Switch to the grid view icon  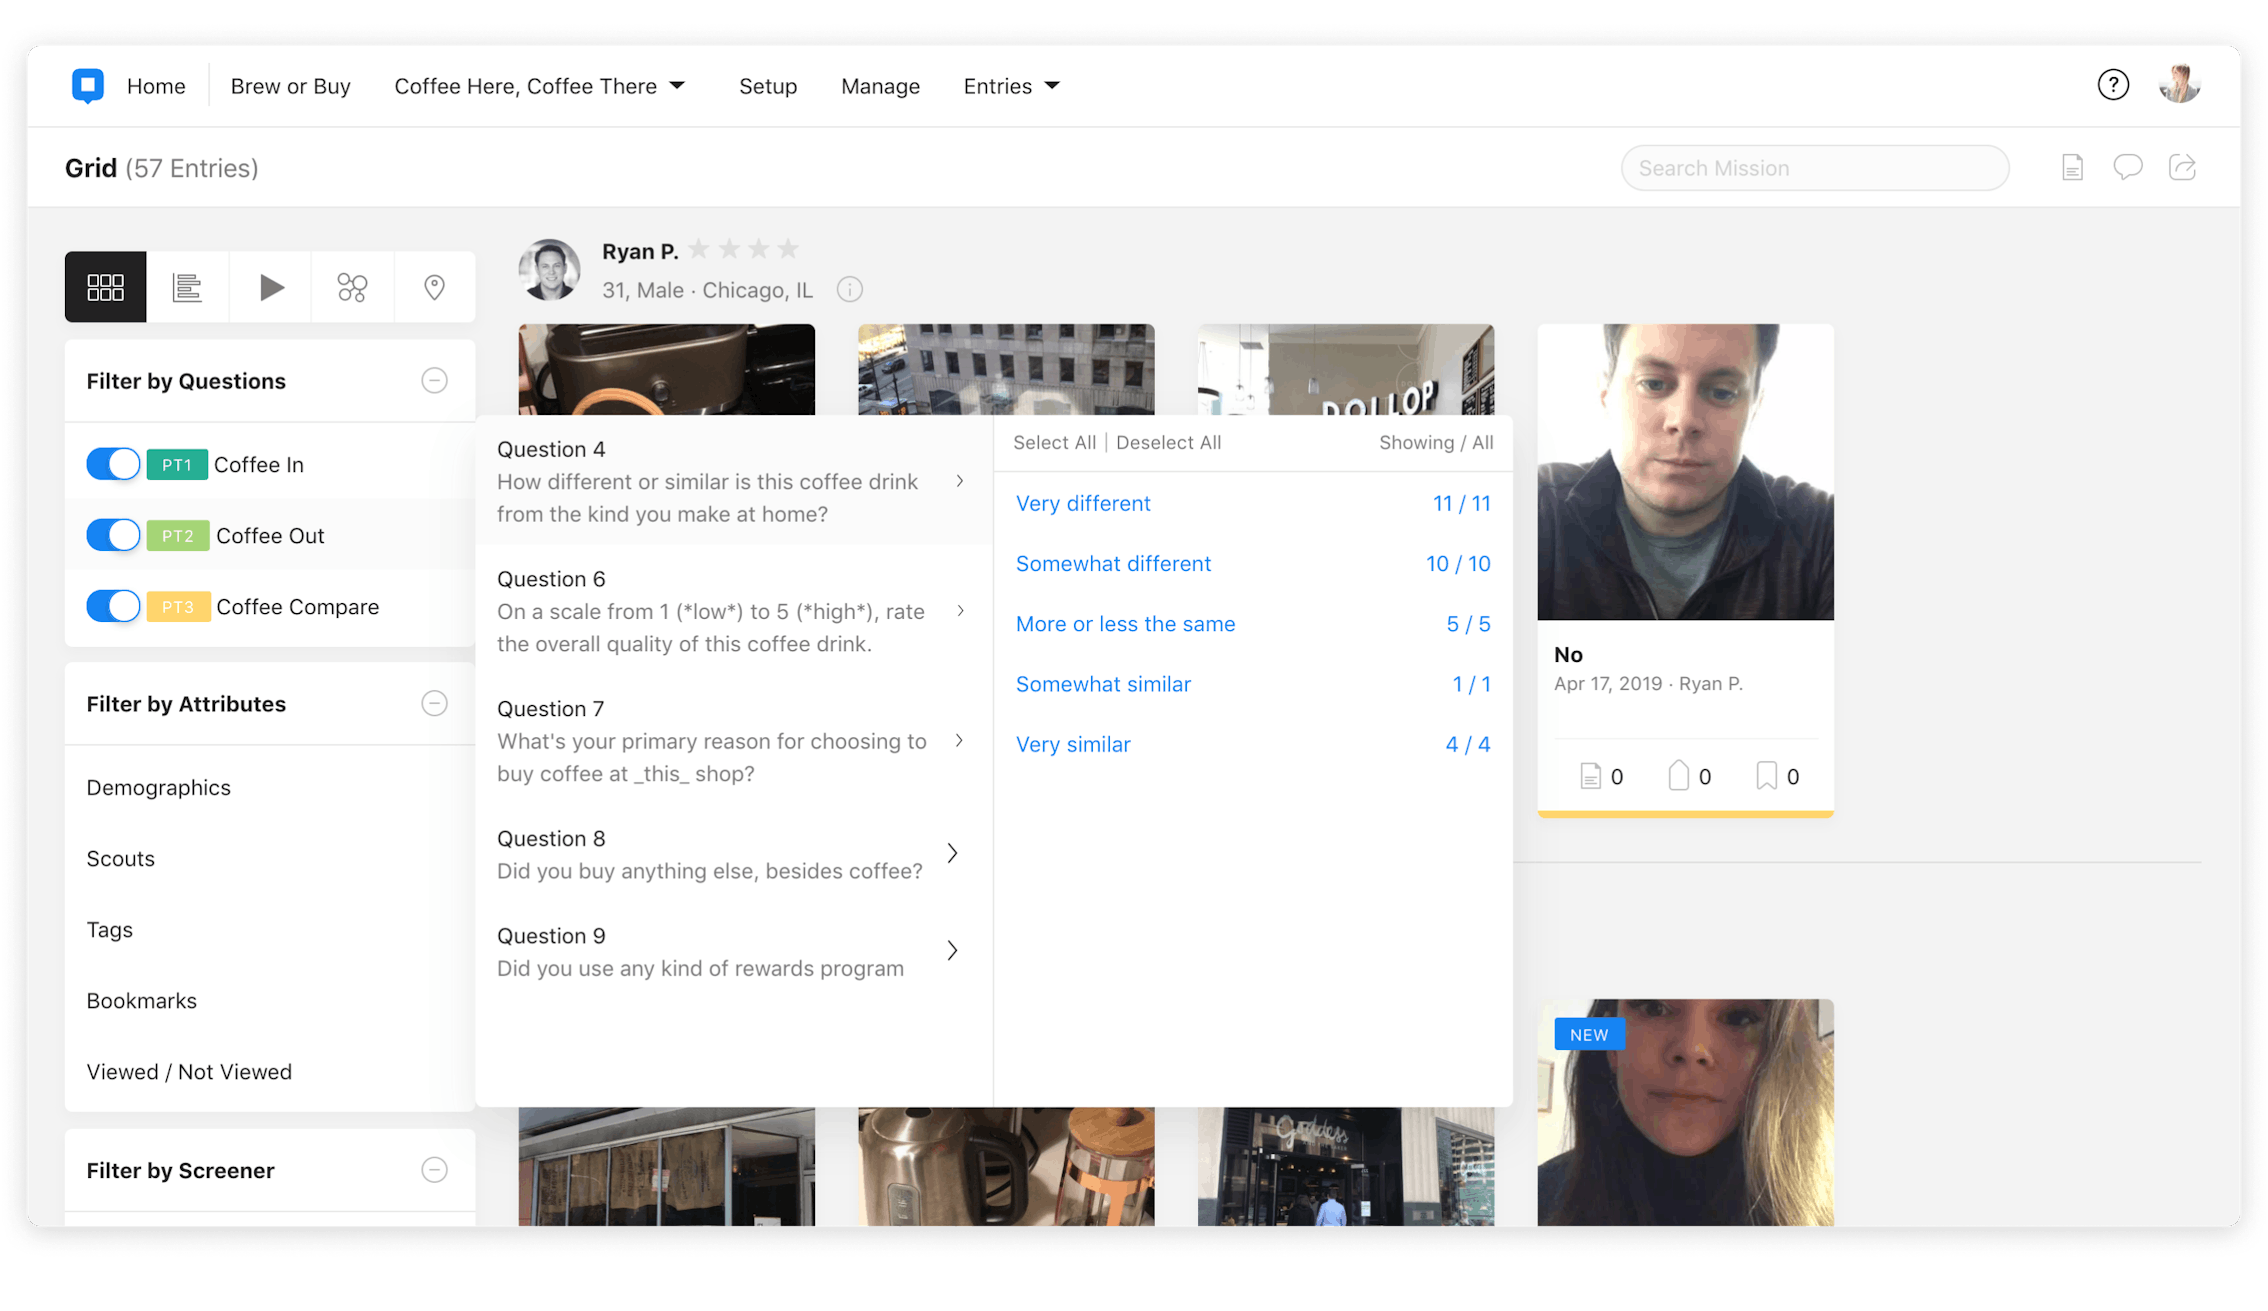tap(105, 287)
